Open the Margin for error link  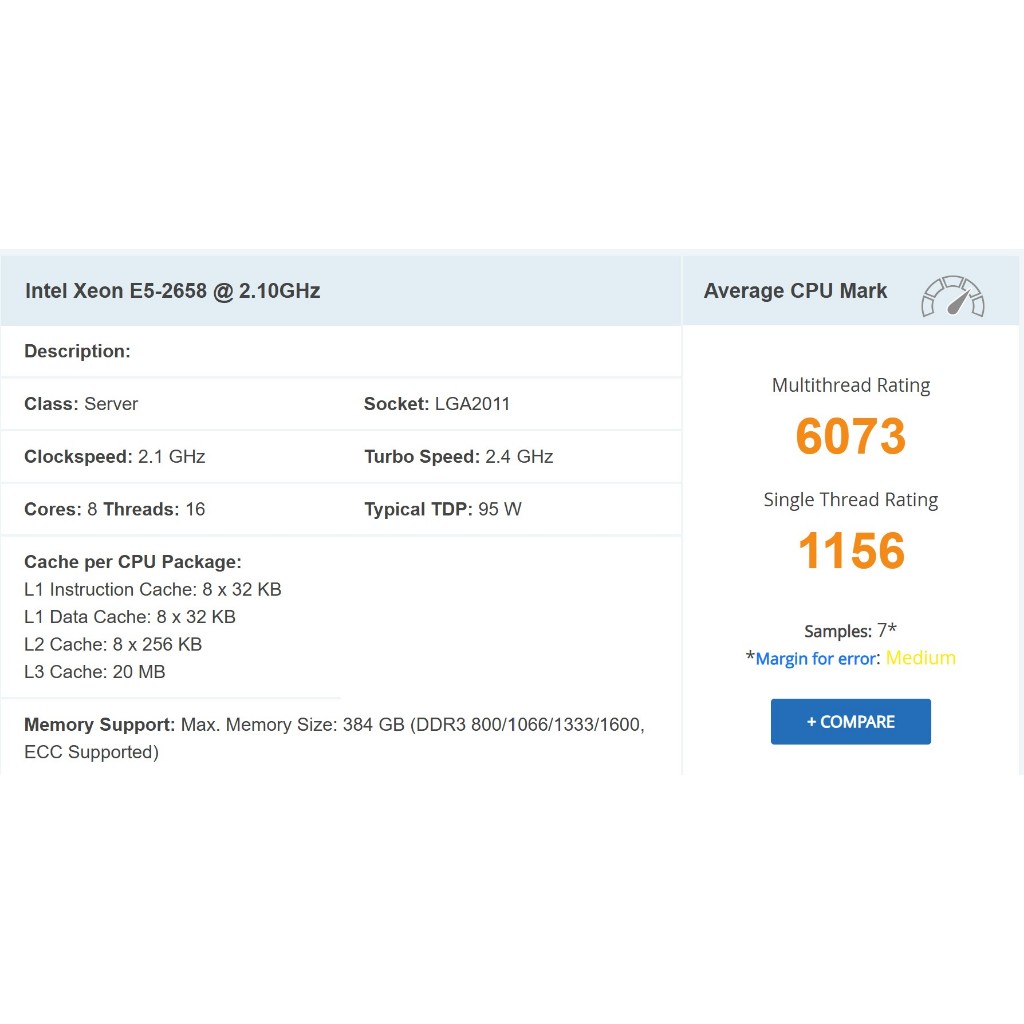pyautogui.click(x=816, y=659)
